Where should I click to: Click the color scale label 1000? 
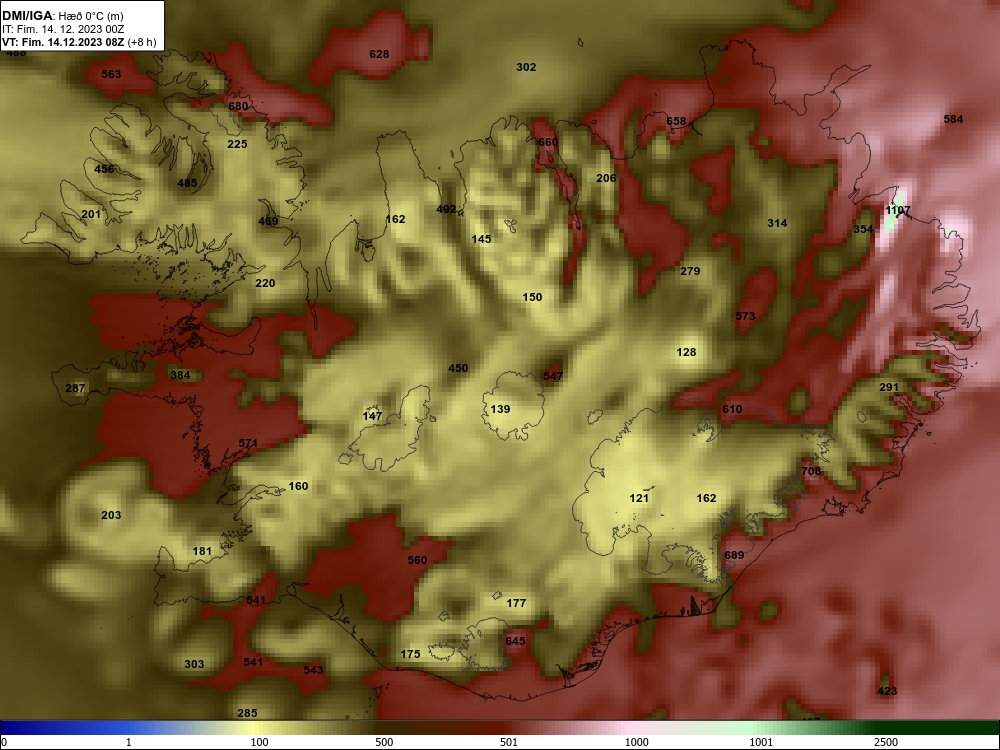(636, 742)
